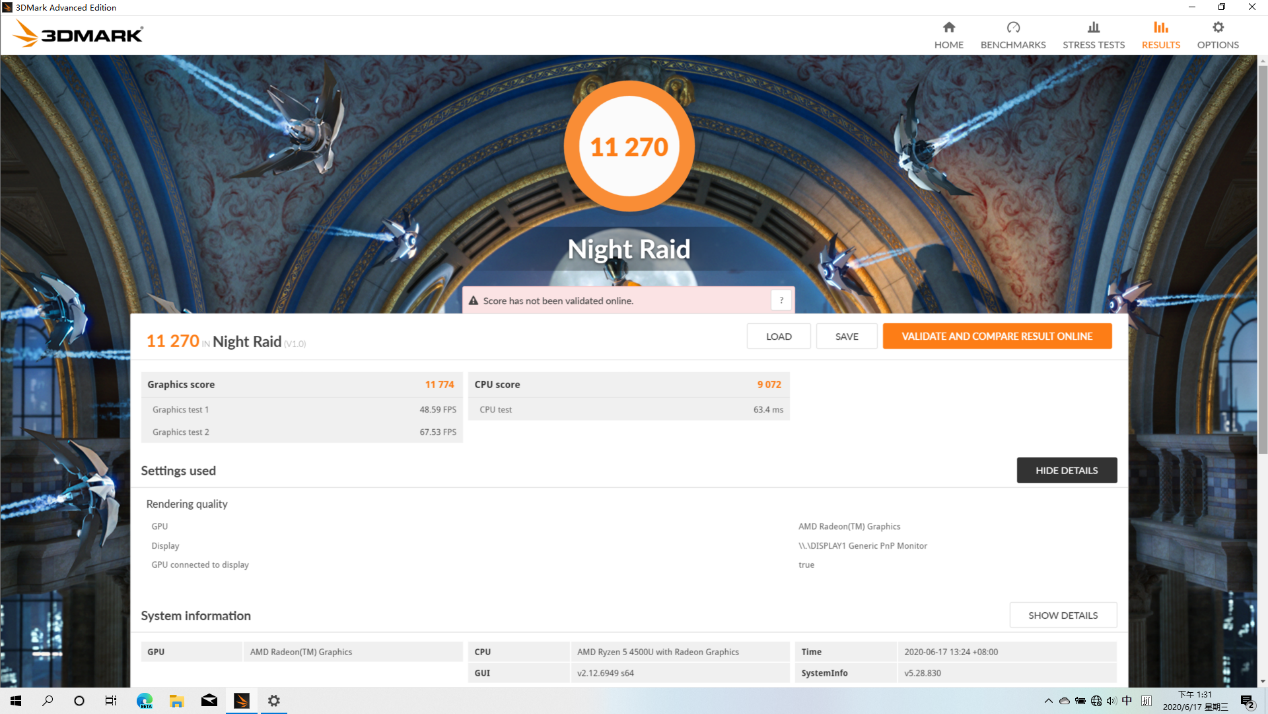
Task: Open Windows search from the taskbar
Action: coord(47,701)
